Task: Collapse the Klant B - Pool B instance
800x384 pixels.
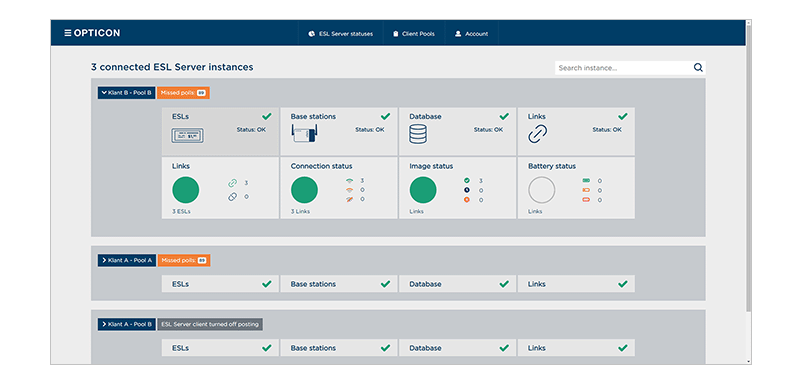Action: coord(127,93)
